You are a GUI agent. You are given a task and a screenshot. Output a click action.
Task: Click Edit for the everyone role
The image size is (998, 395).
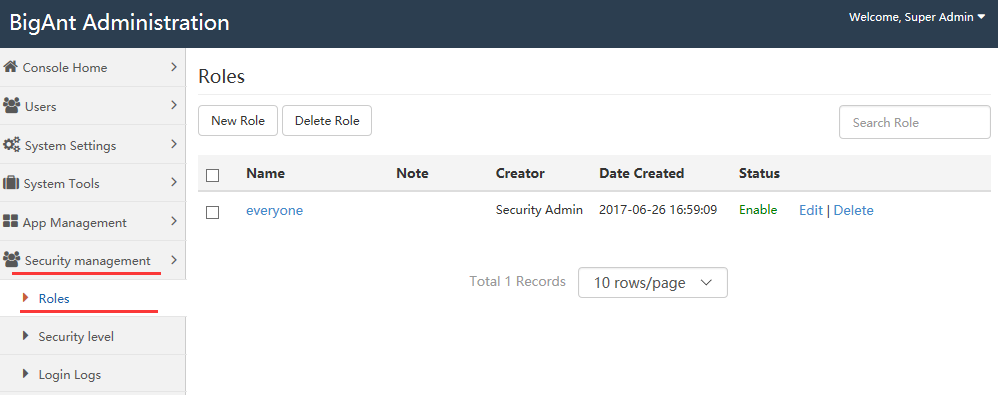point(811,211)
